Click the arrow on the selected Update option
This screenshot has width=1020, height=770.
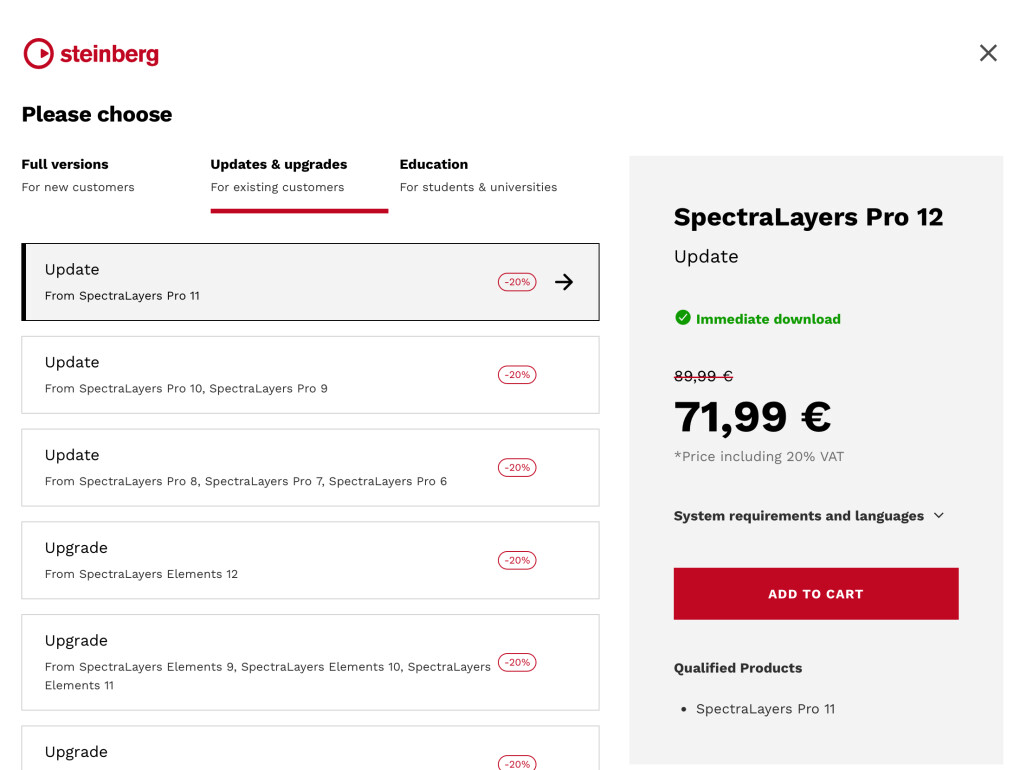tap(564, 282)
